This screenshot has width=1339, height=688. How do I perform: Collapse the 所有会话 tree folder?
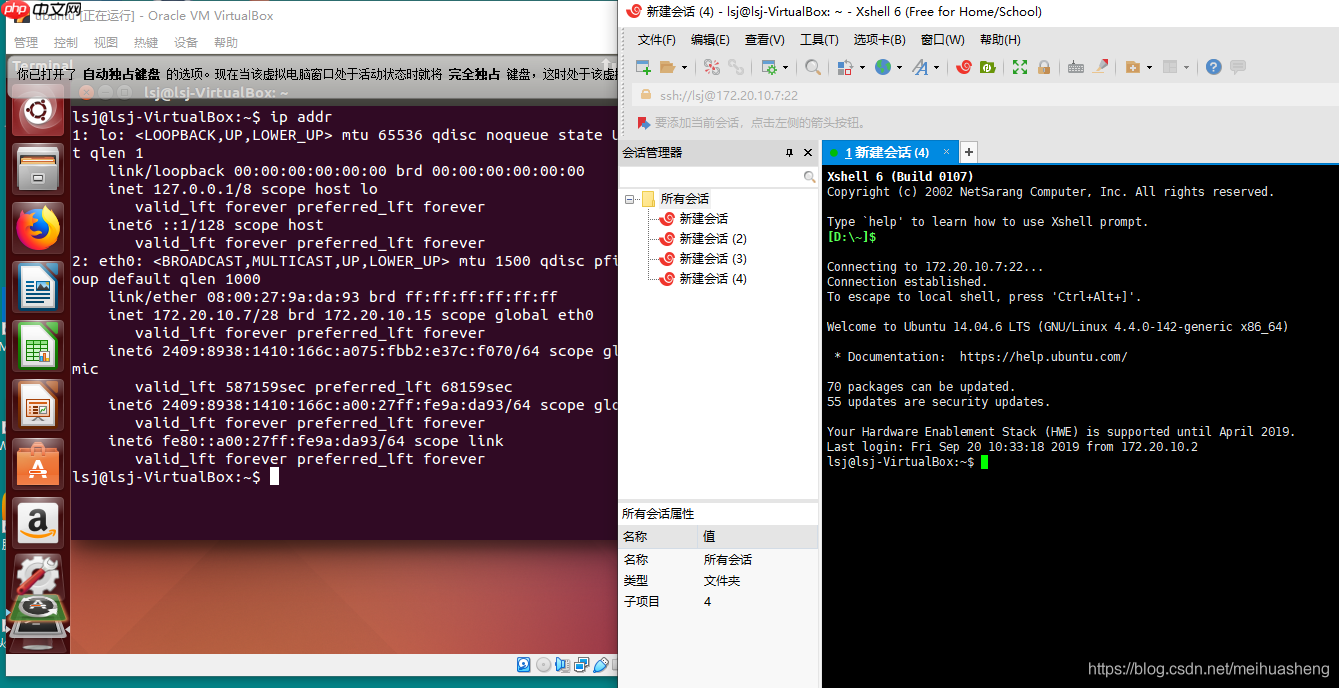point(630,199)
